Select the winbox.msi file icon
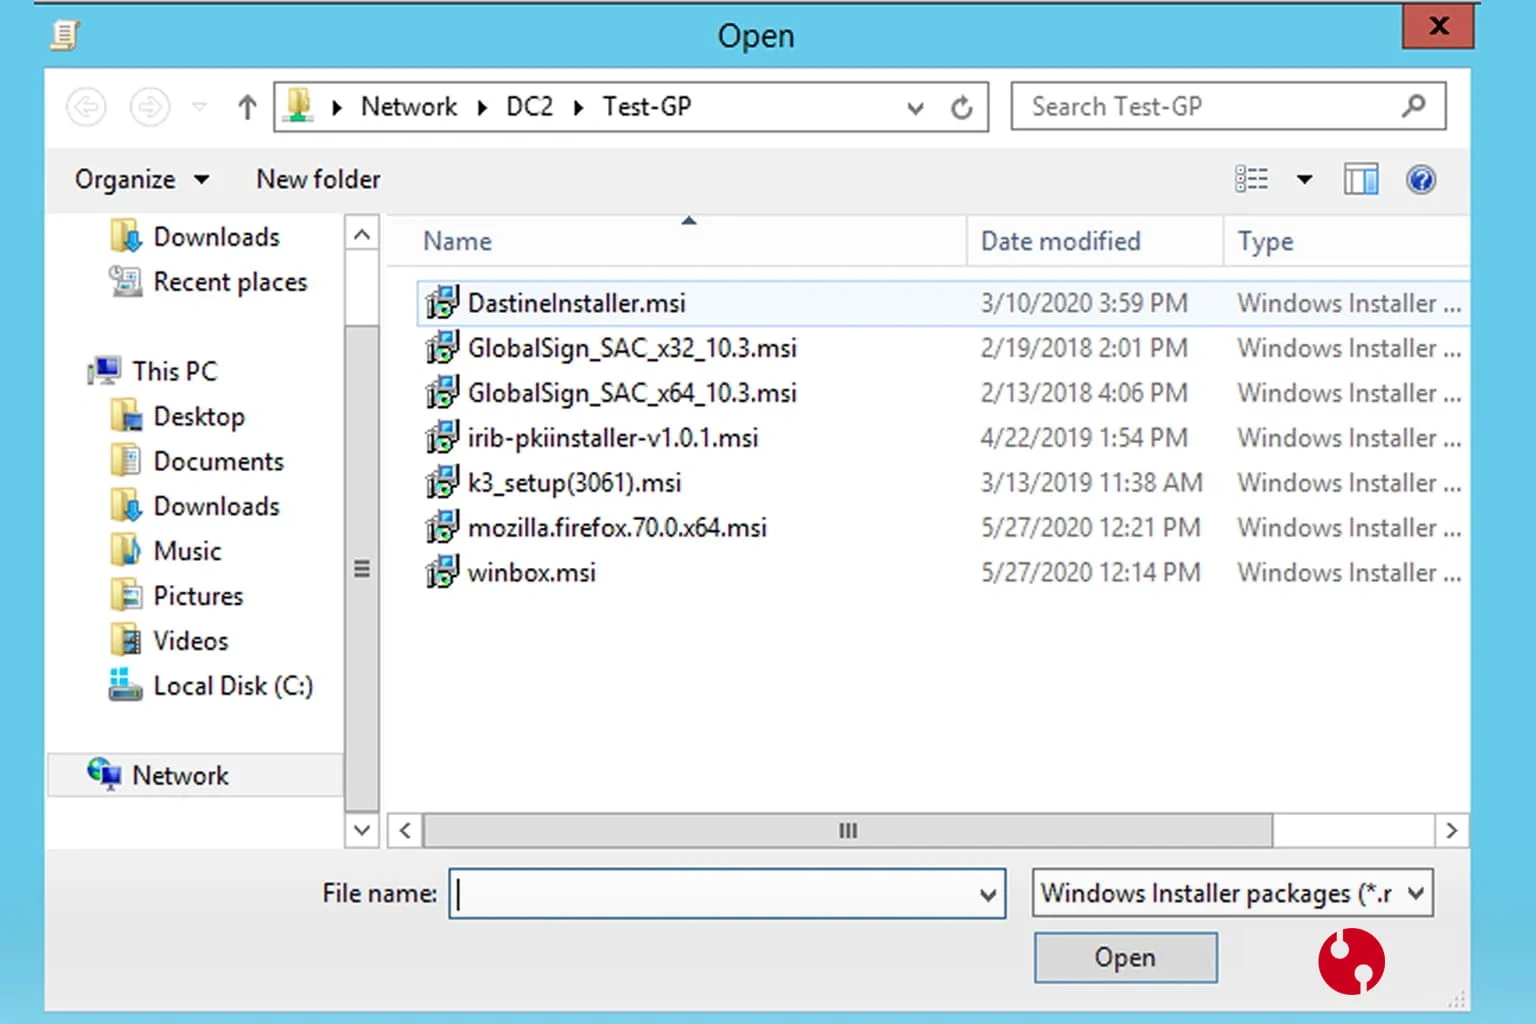This screenshot has width=1536, height=1024. click(x=442, y=572)
